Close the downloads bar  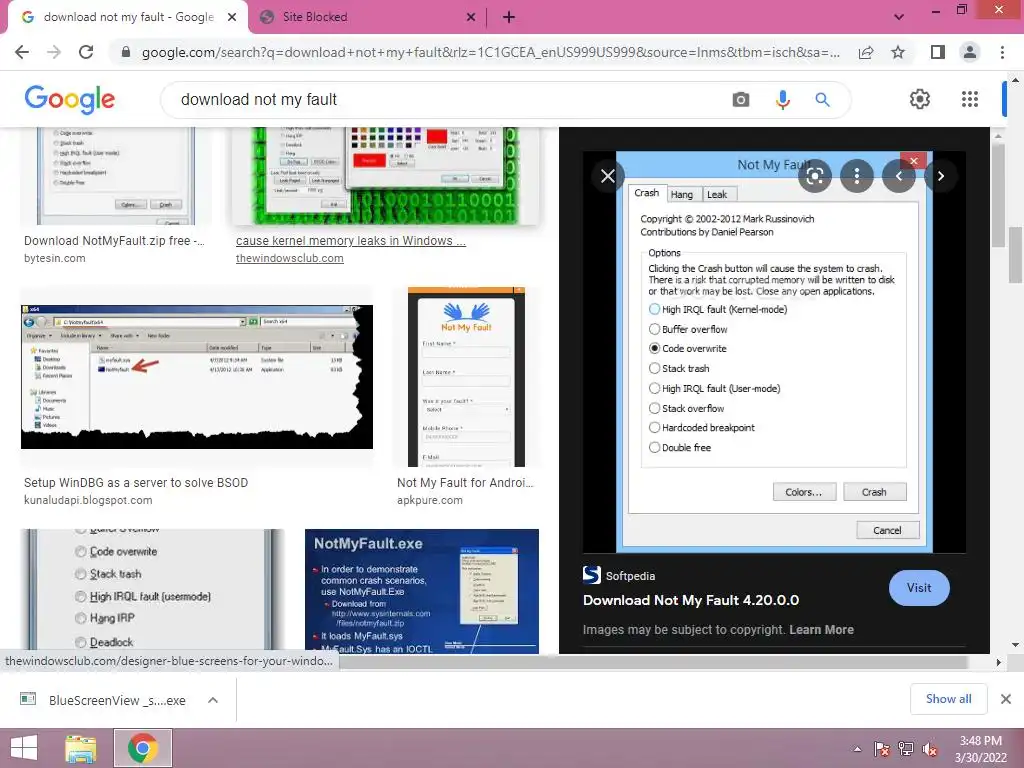pyautogui.click(x=1006, y=699)
